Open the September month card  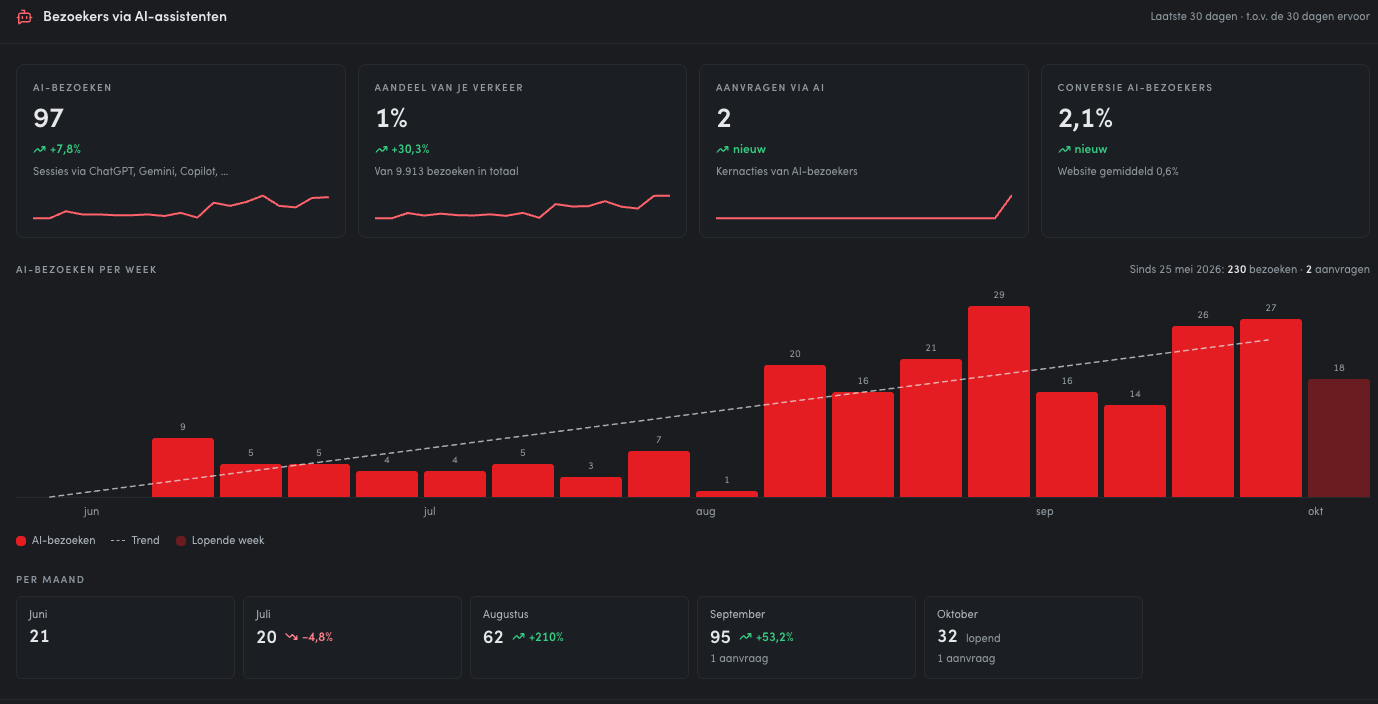806,637
